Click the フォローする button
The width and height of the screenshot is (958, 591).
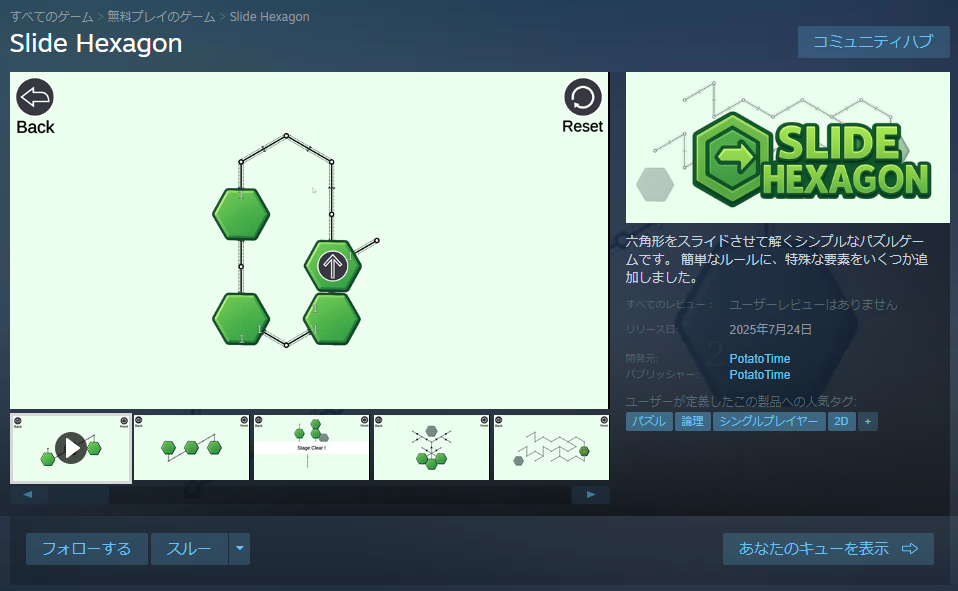pyautogui.click(x=87, y=549)
